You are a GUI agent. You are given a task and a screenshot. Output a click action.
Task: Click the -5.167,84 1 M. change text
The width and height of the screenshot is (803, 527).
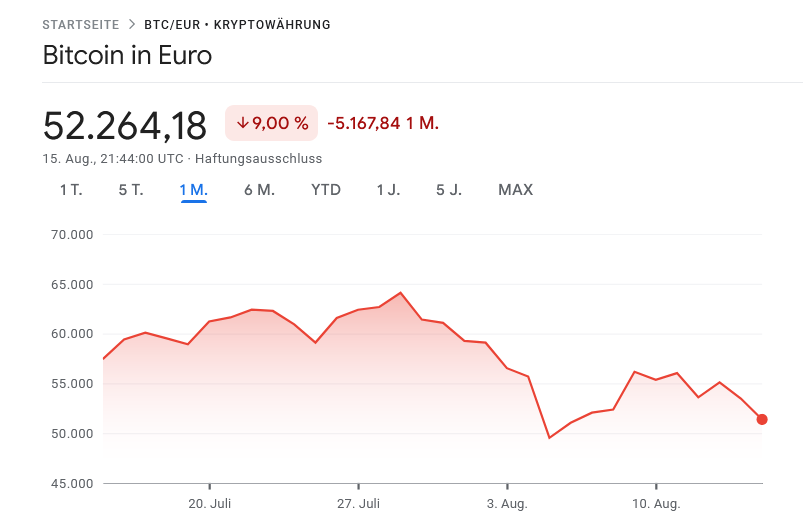(383, 123)
